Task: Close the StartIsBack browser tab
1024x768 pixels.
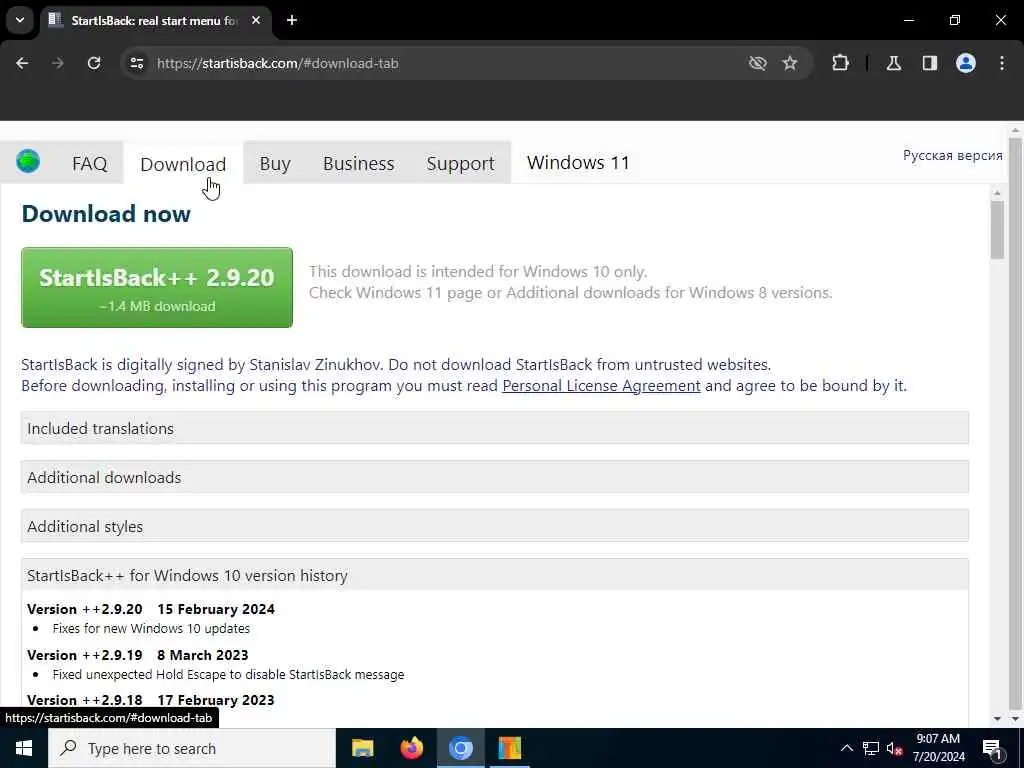Action: click(256, 20)
